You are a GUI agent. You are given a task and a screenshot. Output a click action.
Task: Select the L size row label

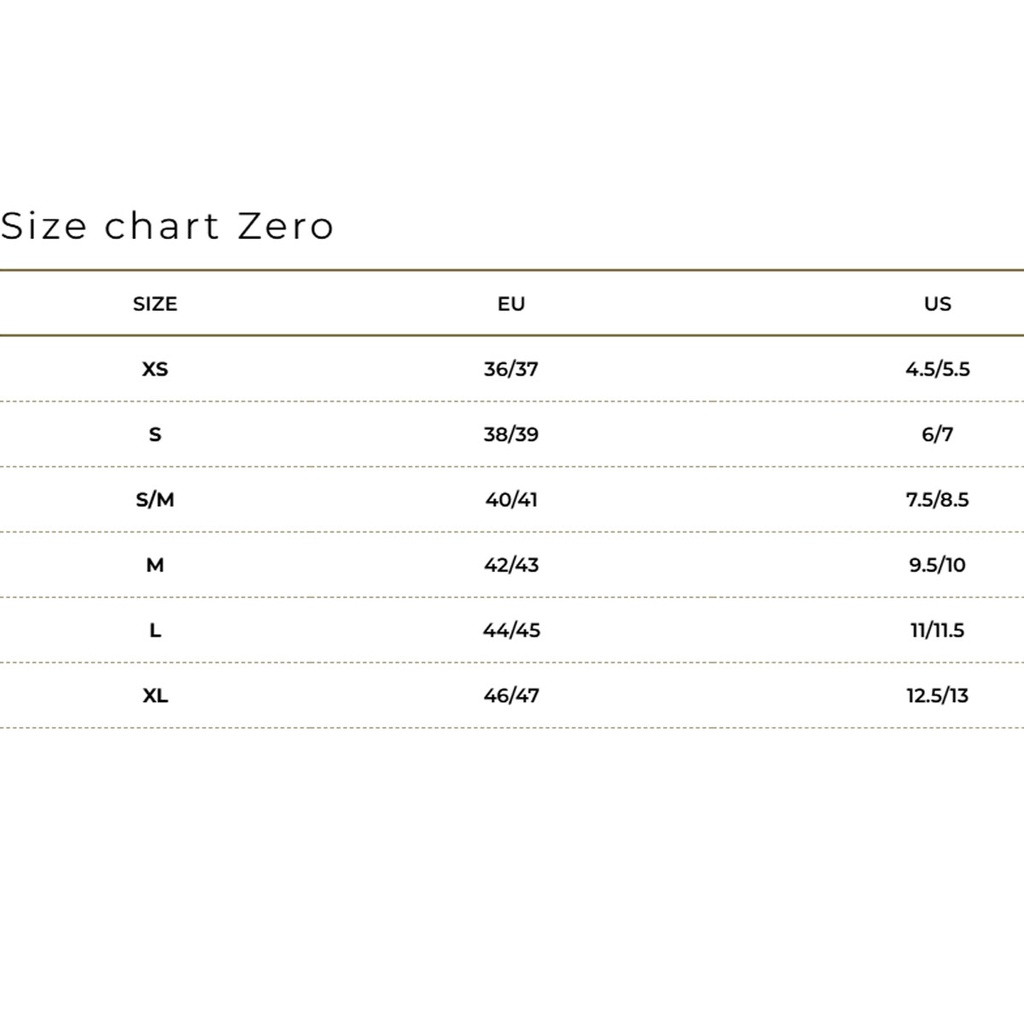pos(155,631)
